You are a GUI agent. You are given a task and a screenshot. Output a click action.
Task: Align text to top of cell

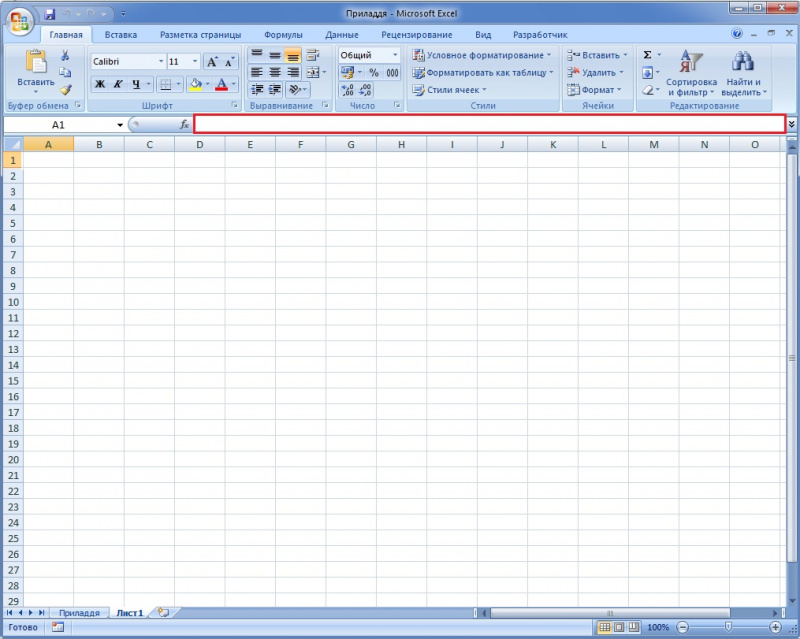click(x=257, y=55)
